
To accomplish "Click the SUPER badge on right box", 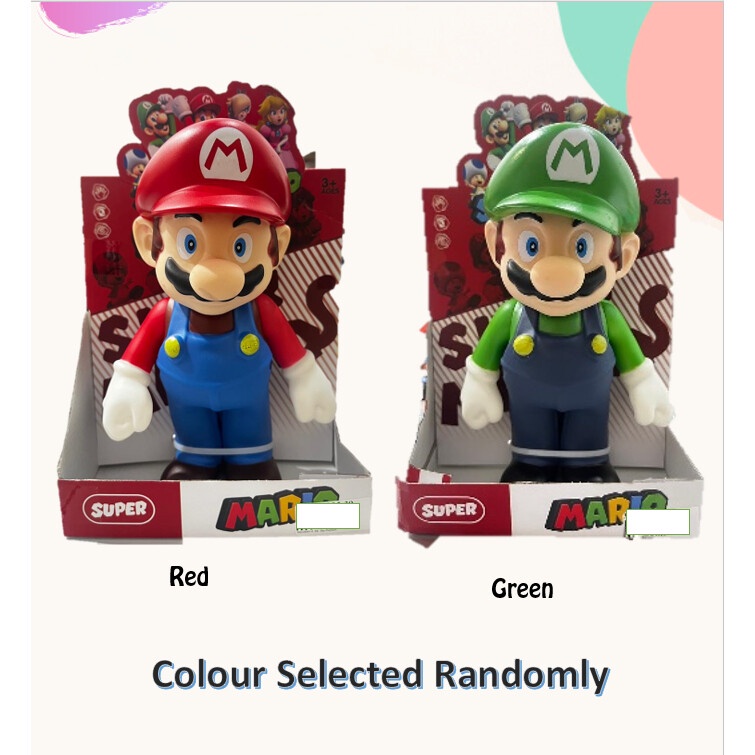I will (x=449, y=509).
